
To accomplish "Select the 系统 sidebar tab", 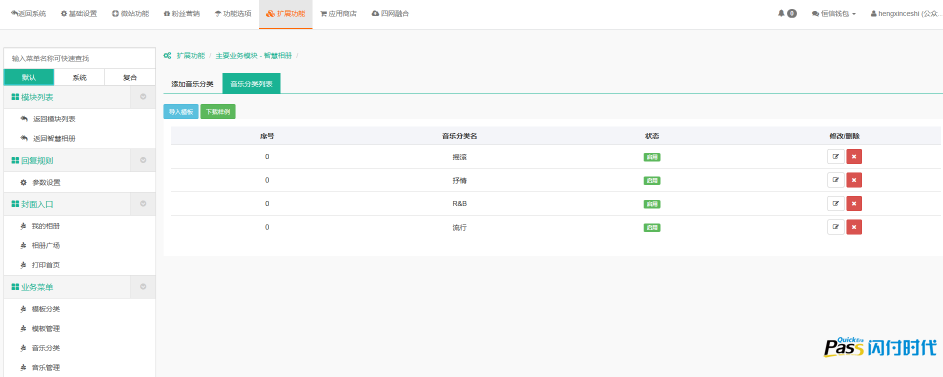I will click(x=79, y=78).
